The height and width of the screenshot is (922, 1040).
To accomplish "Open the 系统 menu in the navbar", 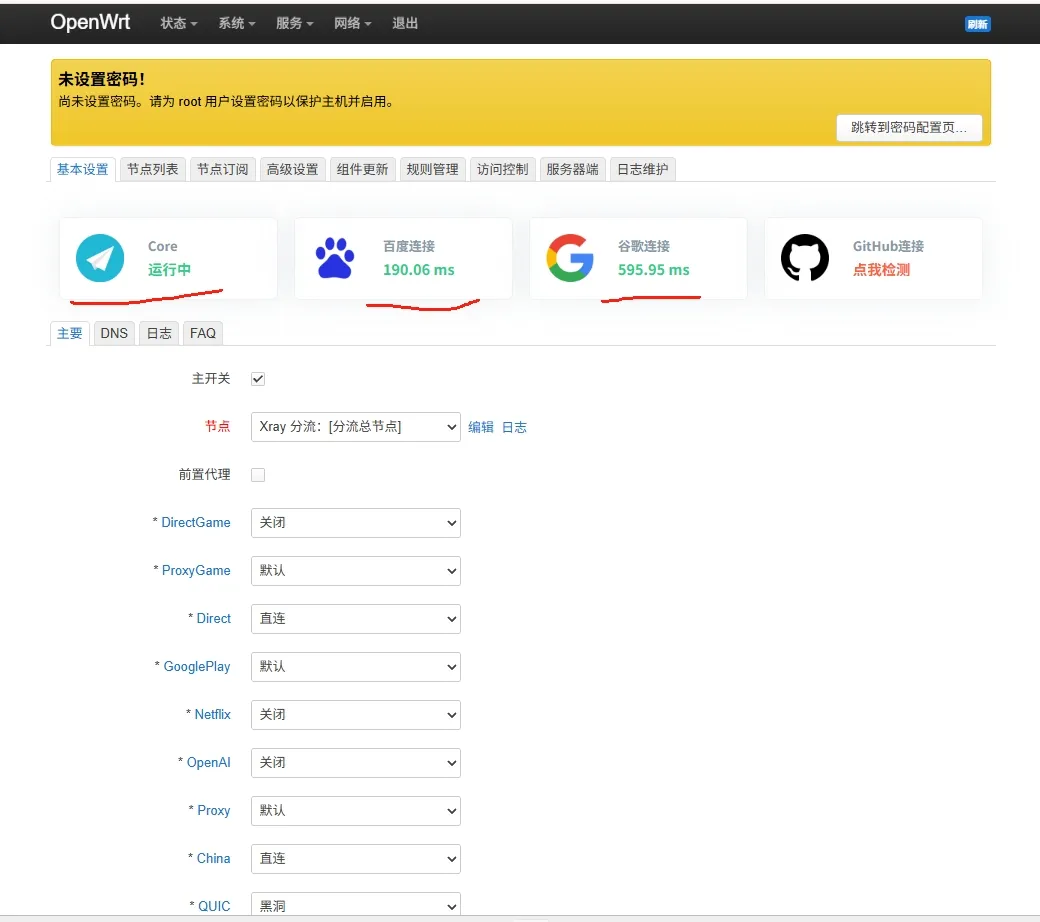I will tap(237, 23).
